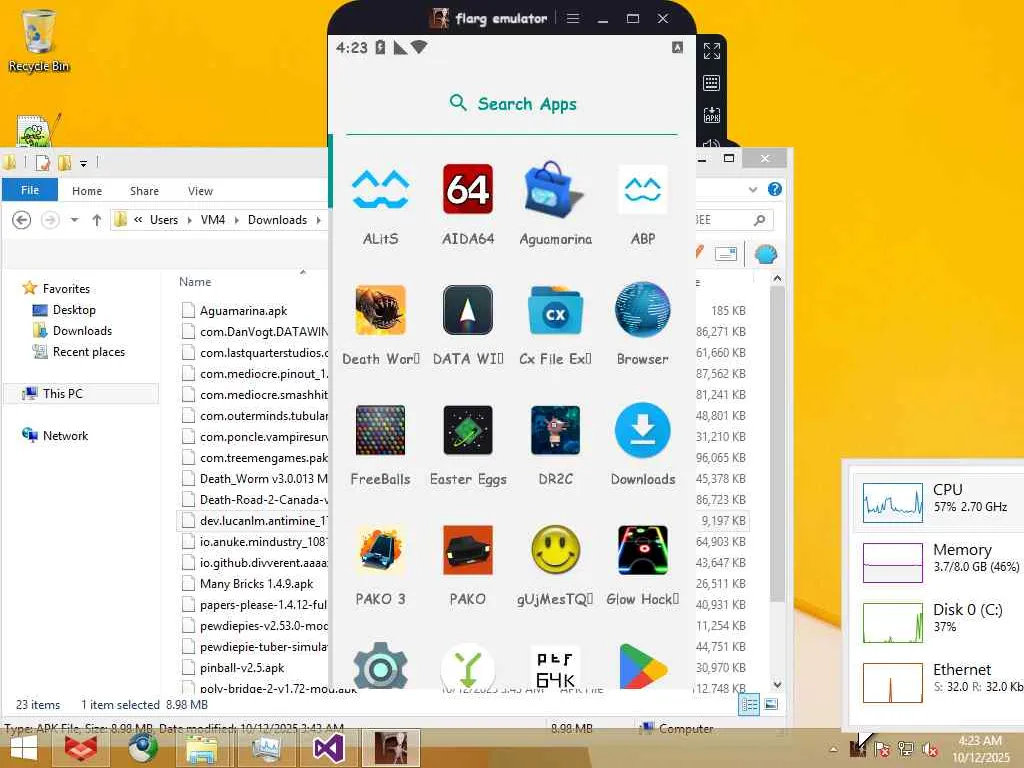The width and height of the screenshot is (1024, 768).
Task: Search apps in the emulator drawer
Action: click(513, 103)
